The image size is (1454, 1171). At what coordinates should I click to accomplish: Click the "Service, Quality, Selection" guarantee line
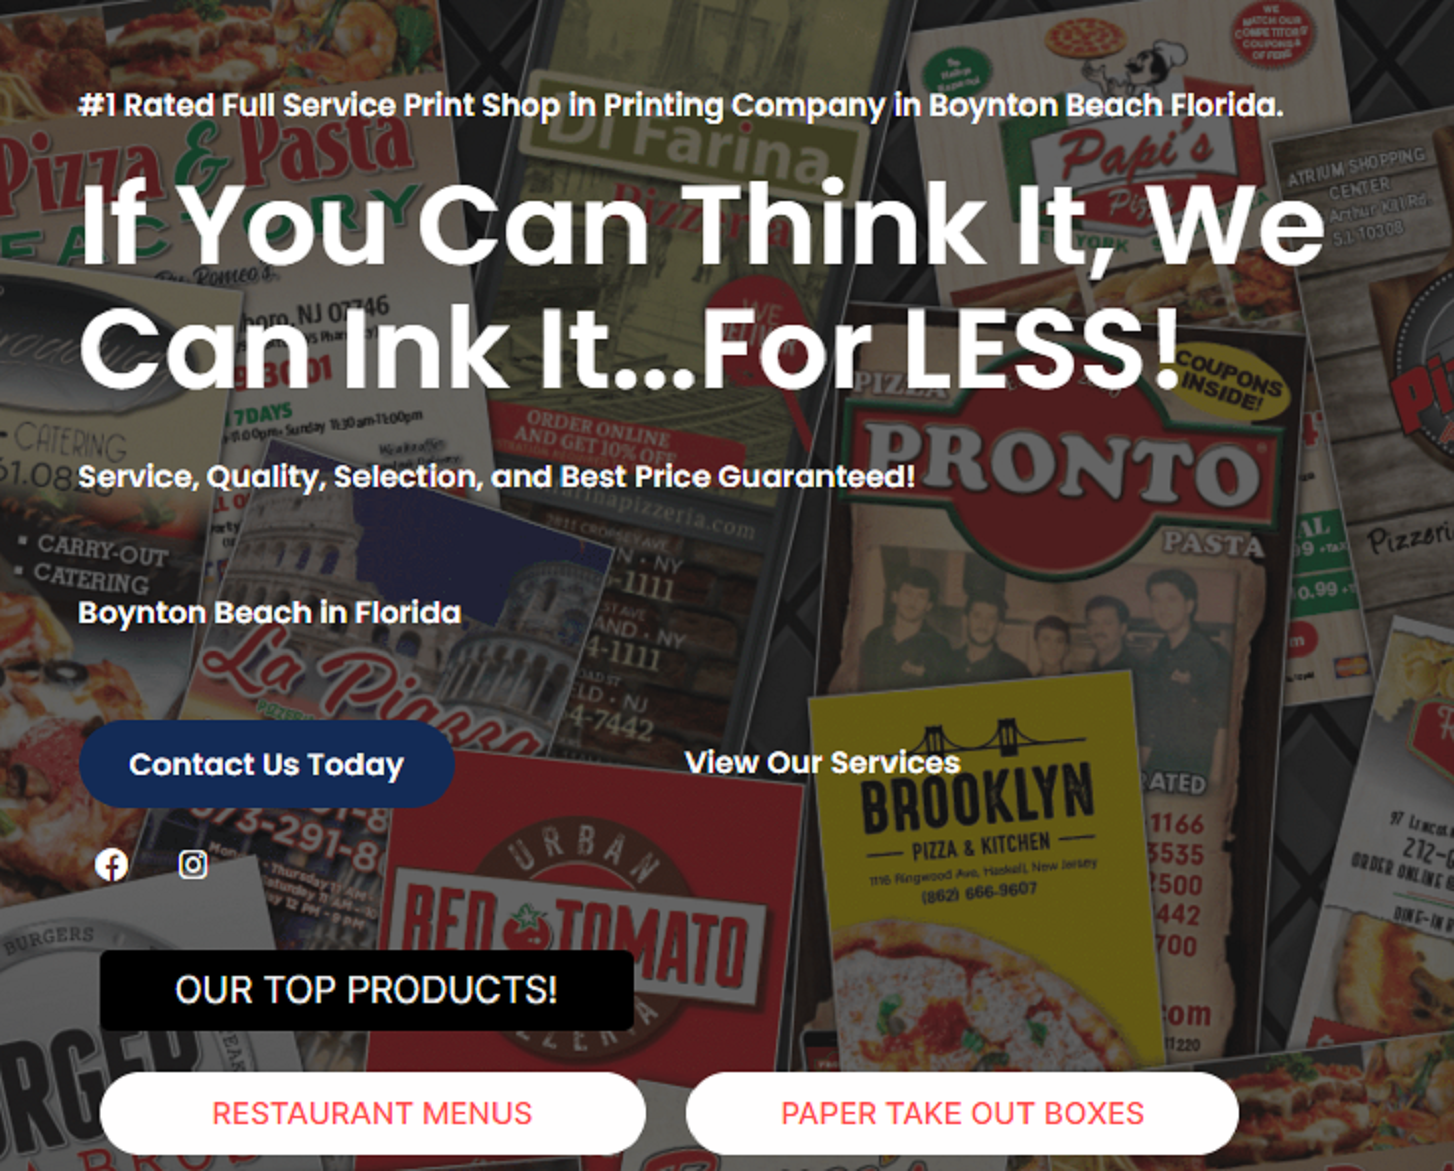pos(496,477)
